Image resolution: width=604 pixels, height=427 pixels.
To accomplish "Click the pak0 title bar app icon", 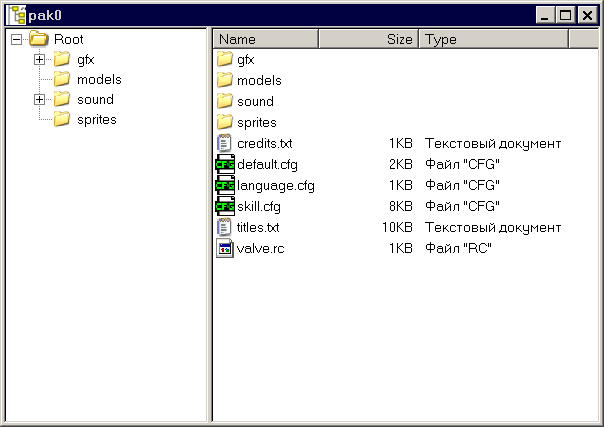I will click(x=17, y=15).
